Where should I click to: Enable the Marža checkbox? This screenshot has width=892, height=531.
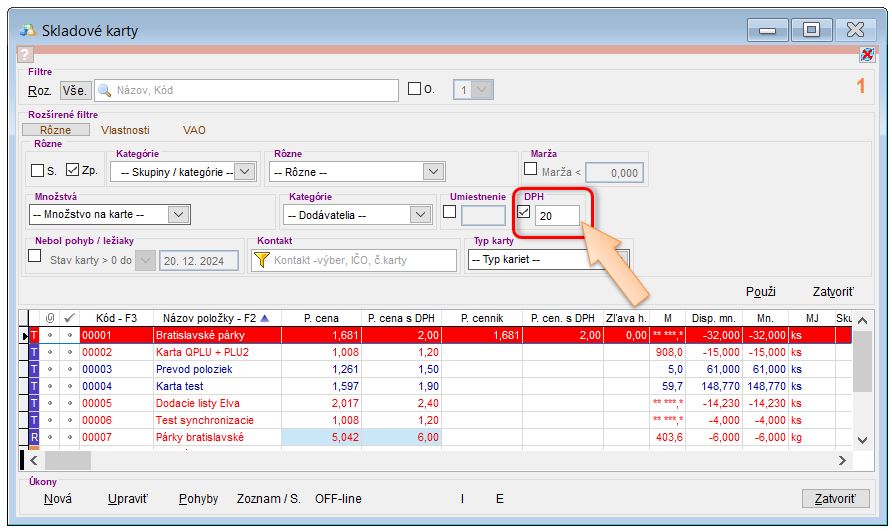531,169
